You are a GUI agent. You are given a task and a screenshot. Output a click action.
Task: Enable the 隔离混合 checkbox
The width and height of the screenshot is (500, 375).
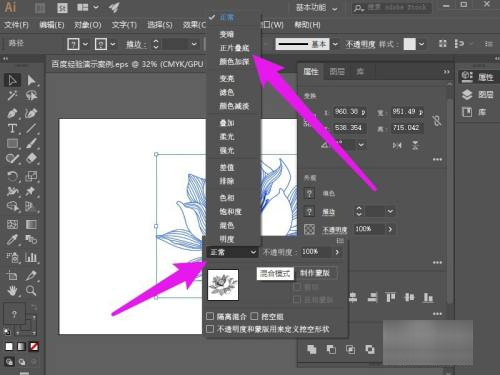(210, 316)
